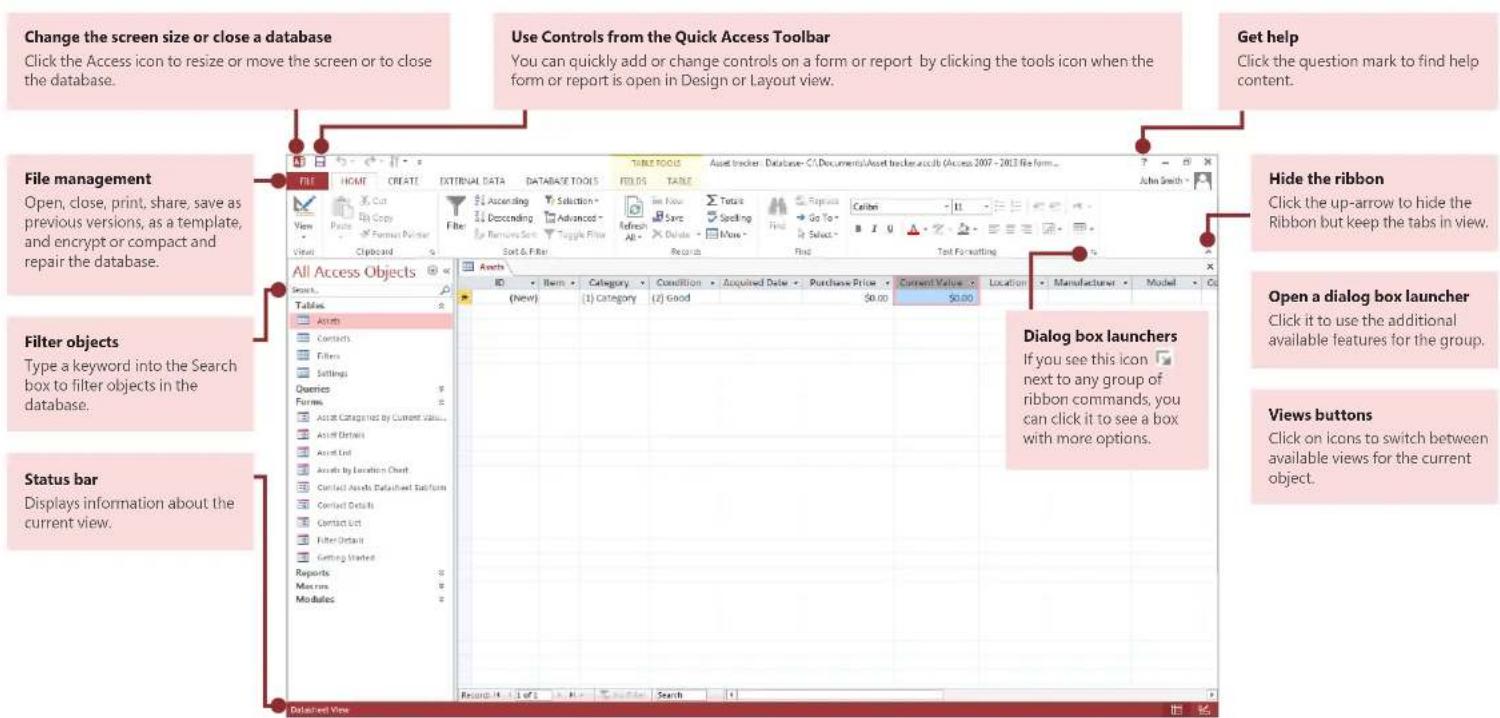Open the Category column header dropdown
This screenshot has width=1500, height=718.
(641, 283)
